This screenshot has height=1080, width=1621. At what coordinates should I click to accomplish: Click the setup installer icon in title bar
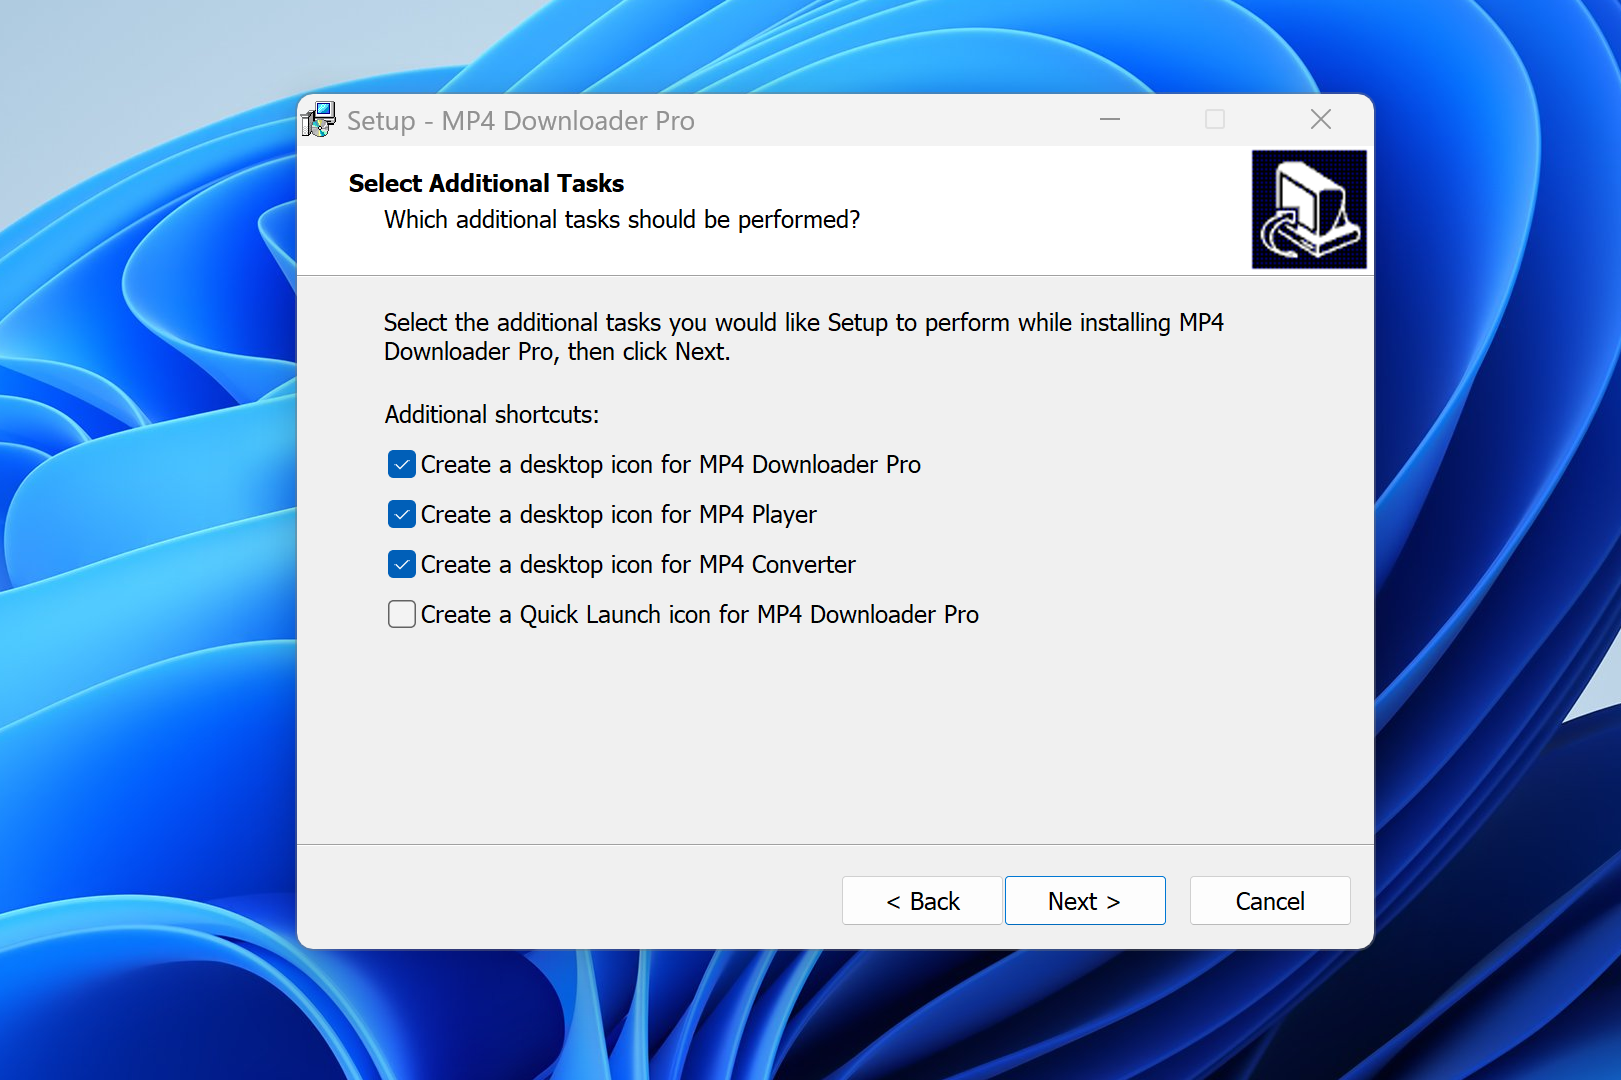coord(319,120)
